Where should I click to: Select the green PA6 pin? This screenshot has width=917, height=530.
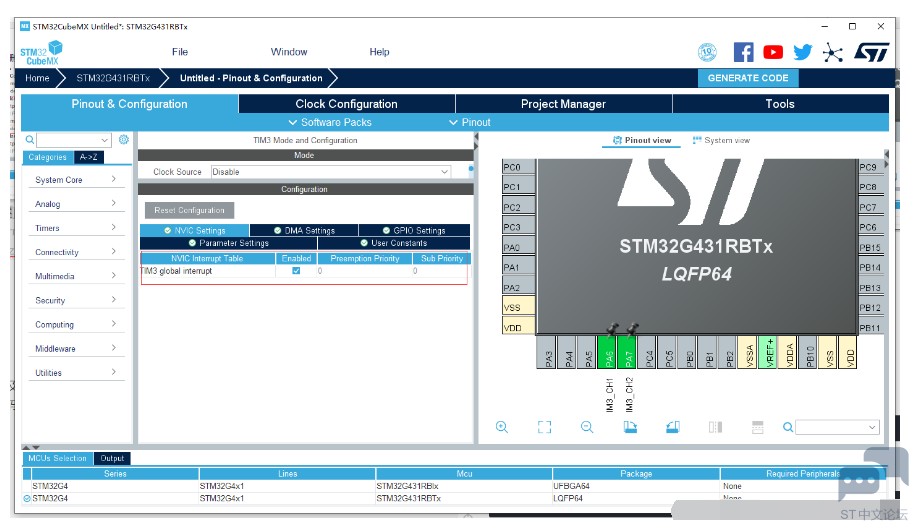pyautogui.click(x=608, y=352)
